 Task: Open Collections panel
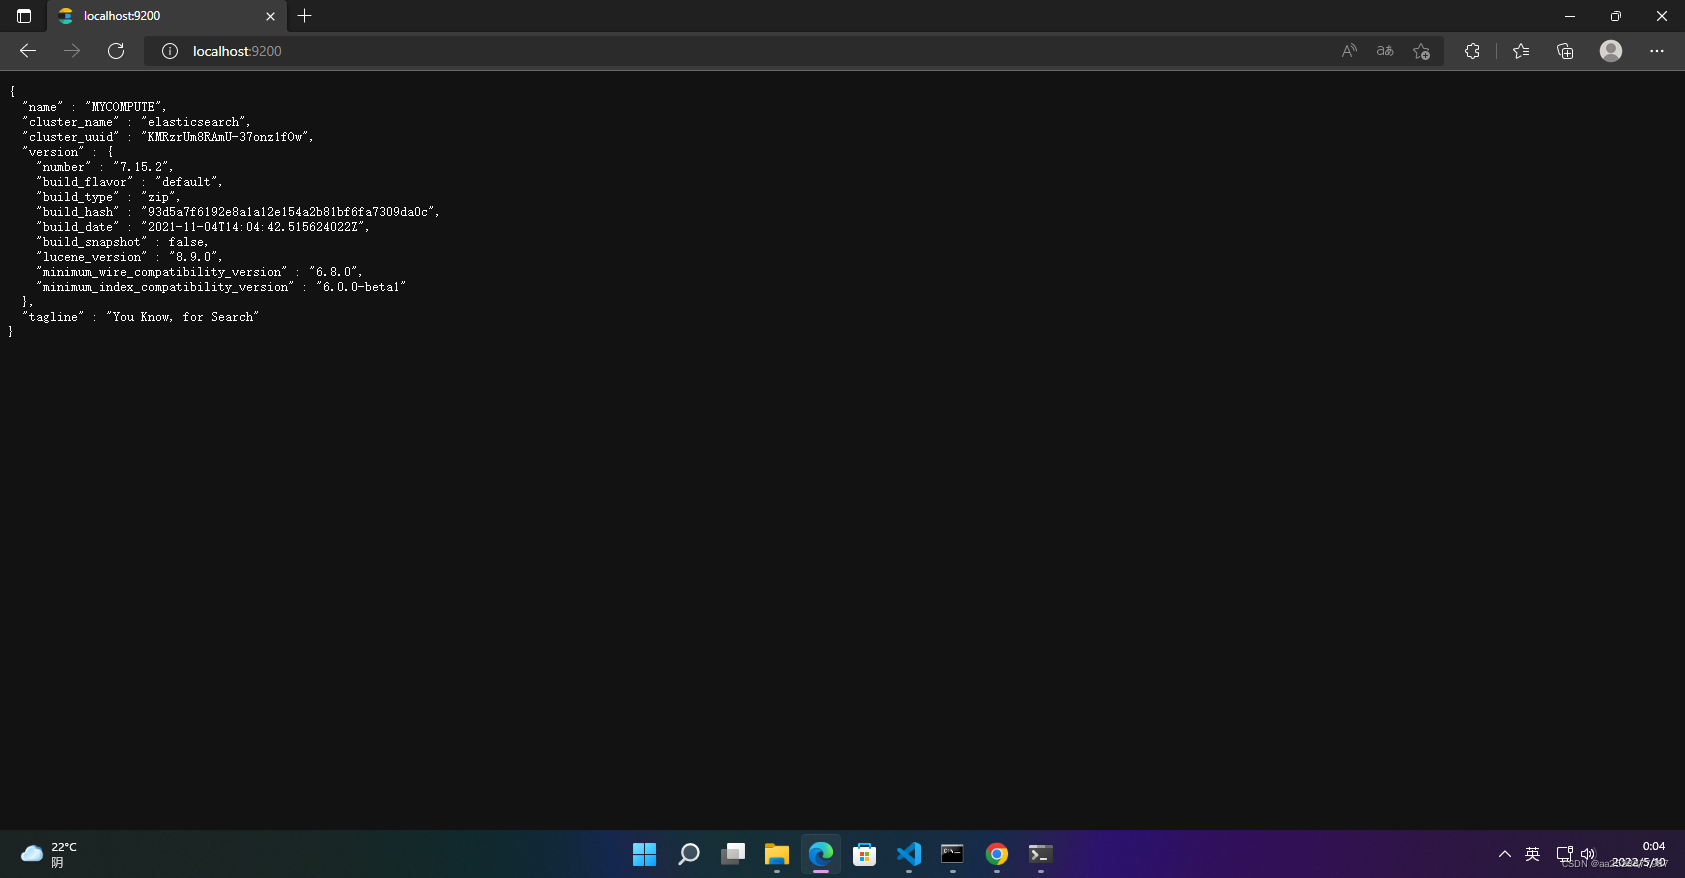click(x=1565, y=51)
